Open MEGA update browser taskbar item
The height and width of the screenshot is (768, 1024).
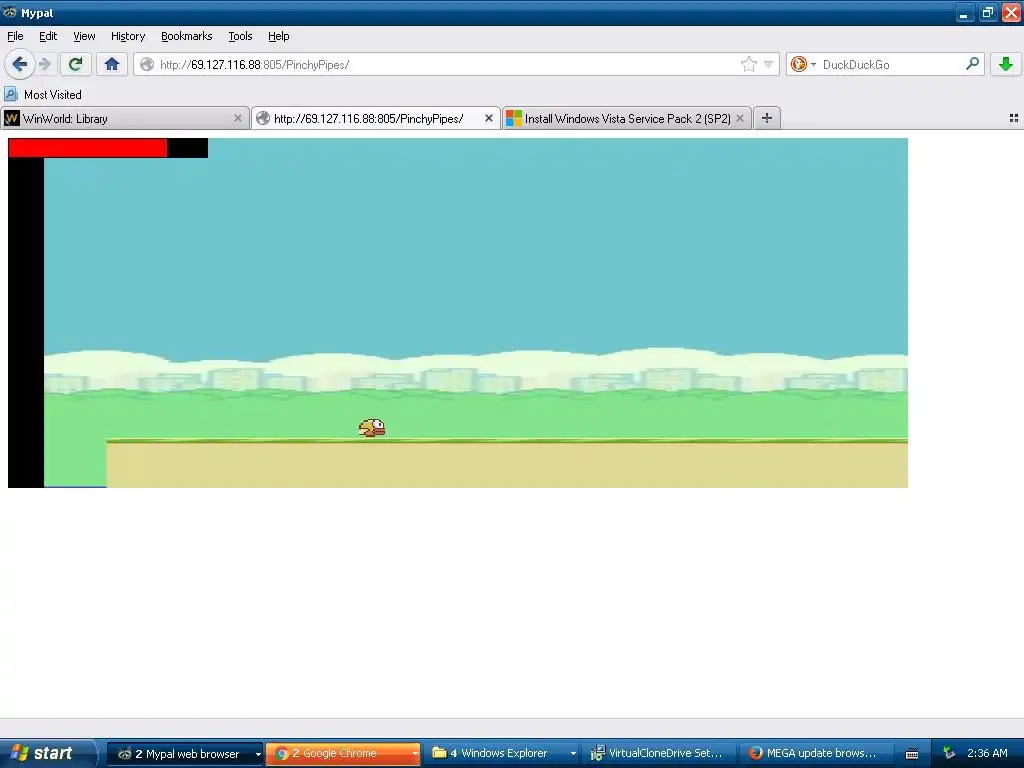click(x=815, y=754)
